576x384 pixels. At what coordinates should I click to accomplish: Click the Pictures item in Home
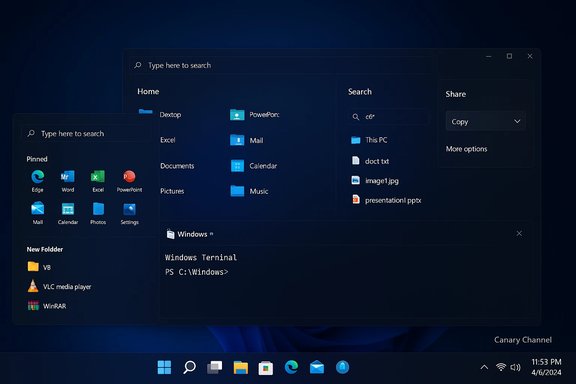pos(172,191)
